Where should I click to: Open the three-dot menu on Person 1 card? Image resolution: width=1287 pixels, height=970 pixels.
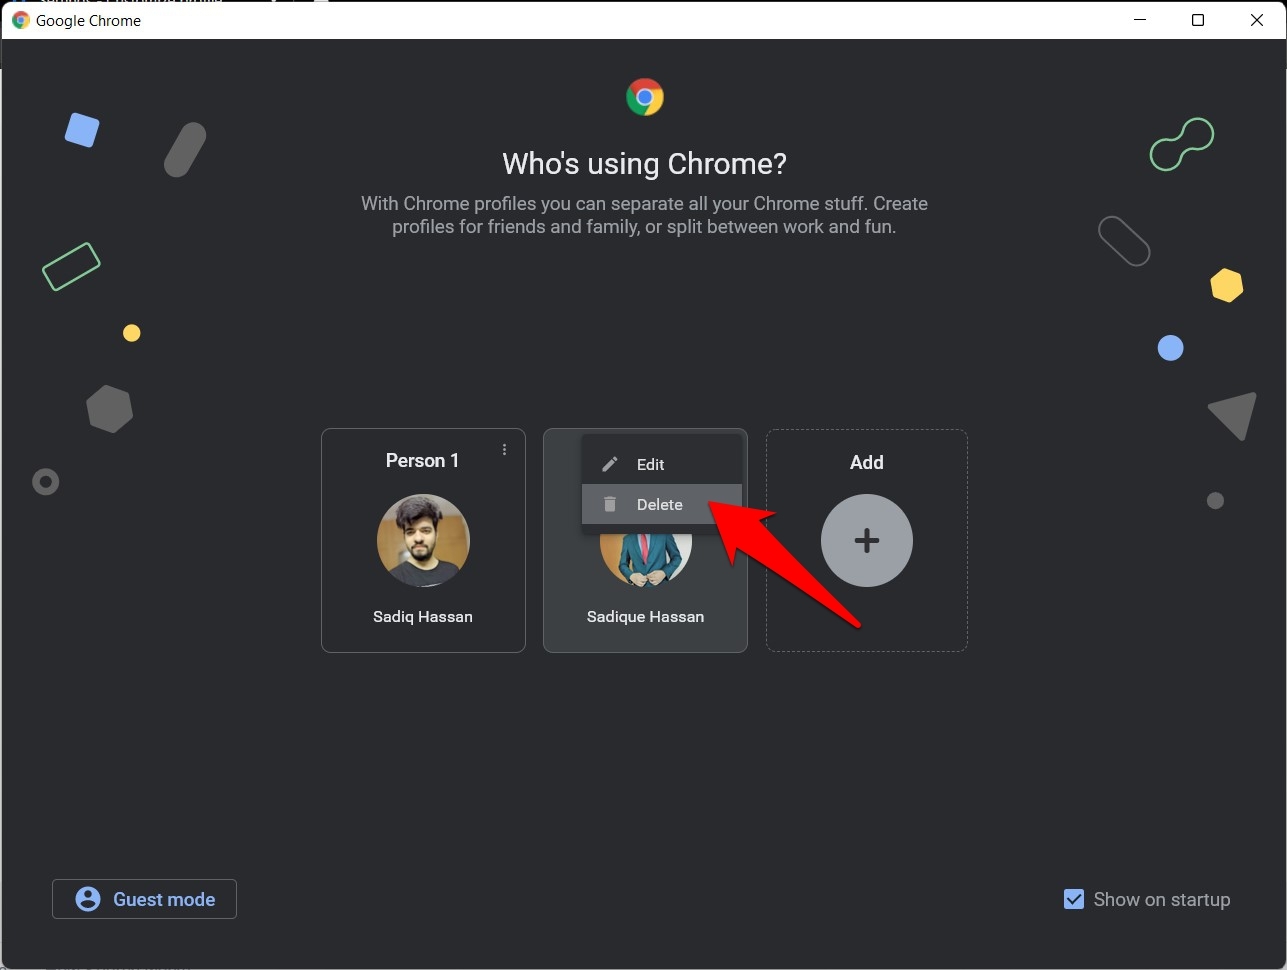click(504, 449)
